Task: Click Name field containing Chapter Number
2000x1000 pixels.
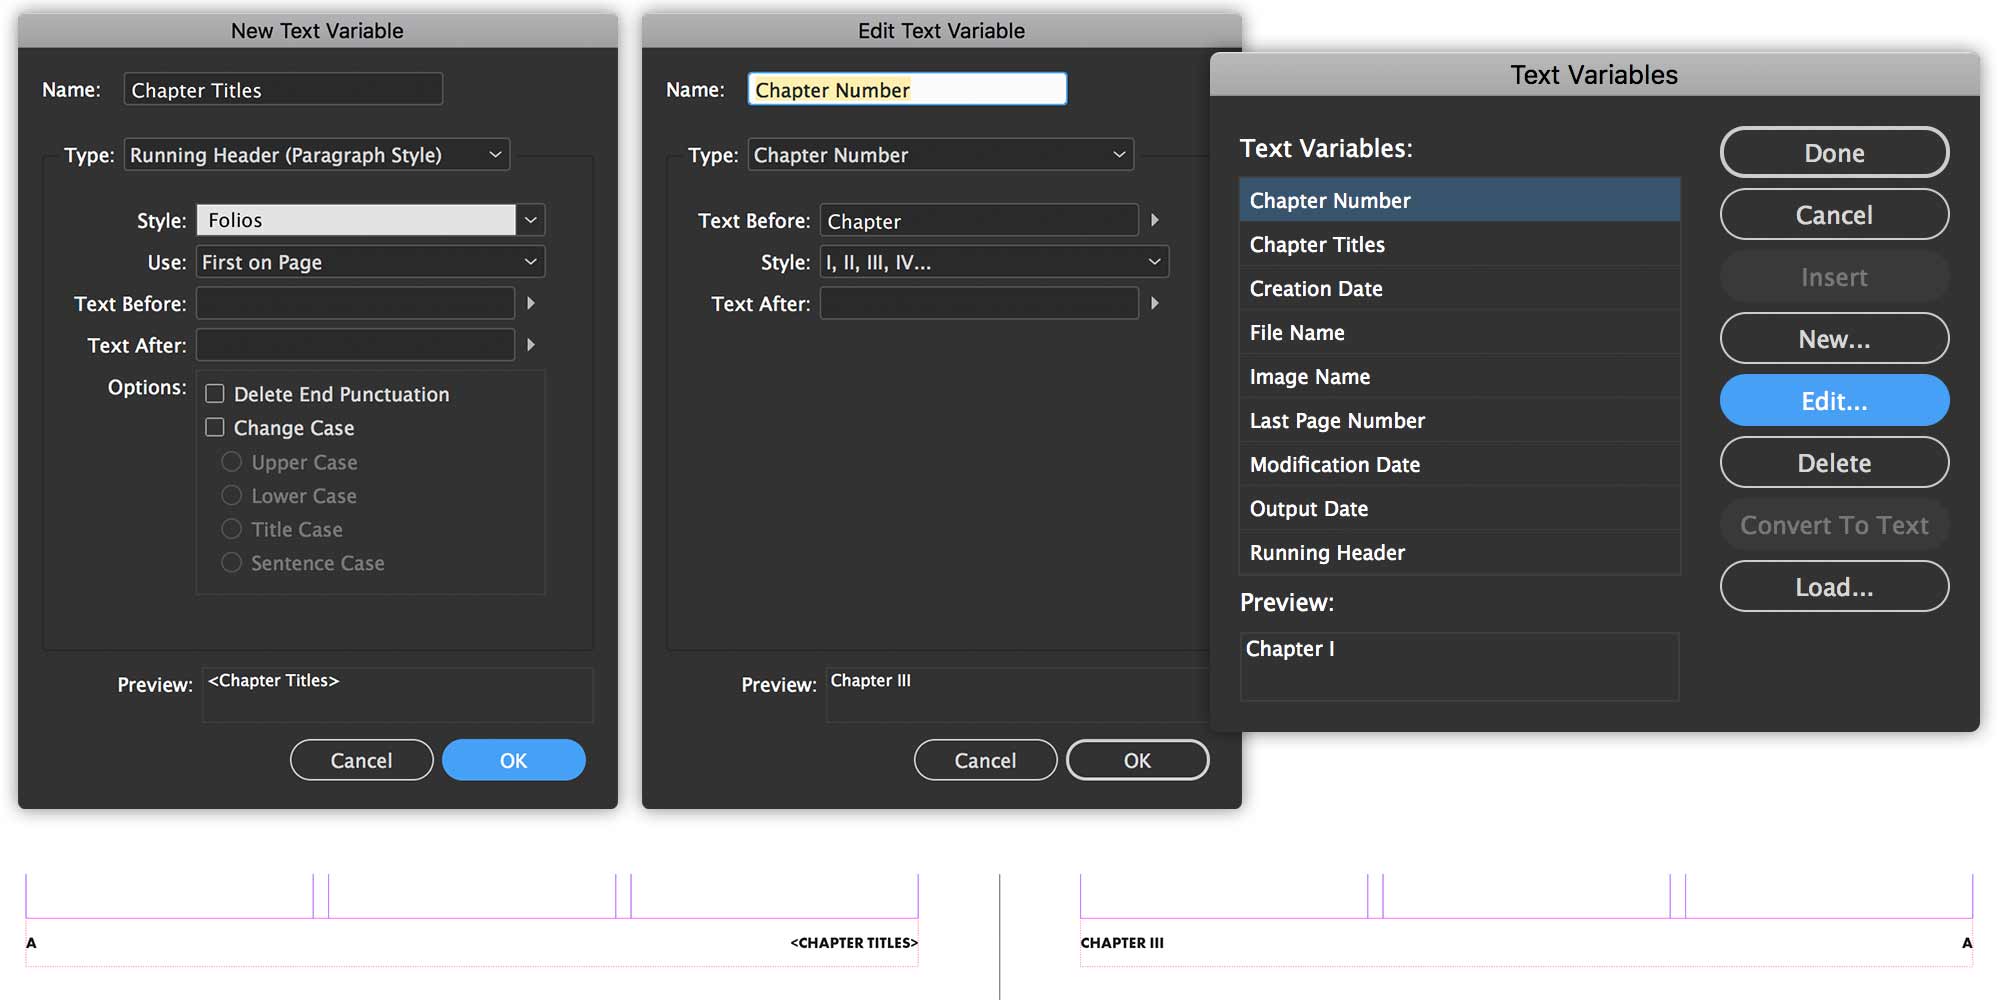Action: click(x=907, y=89)
